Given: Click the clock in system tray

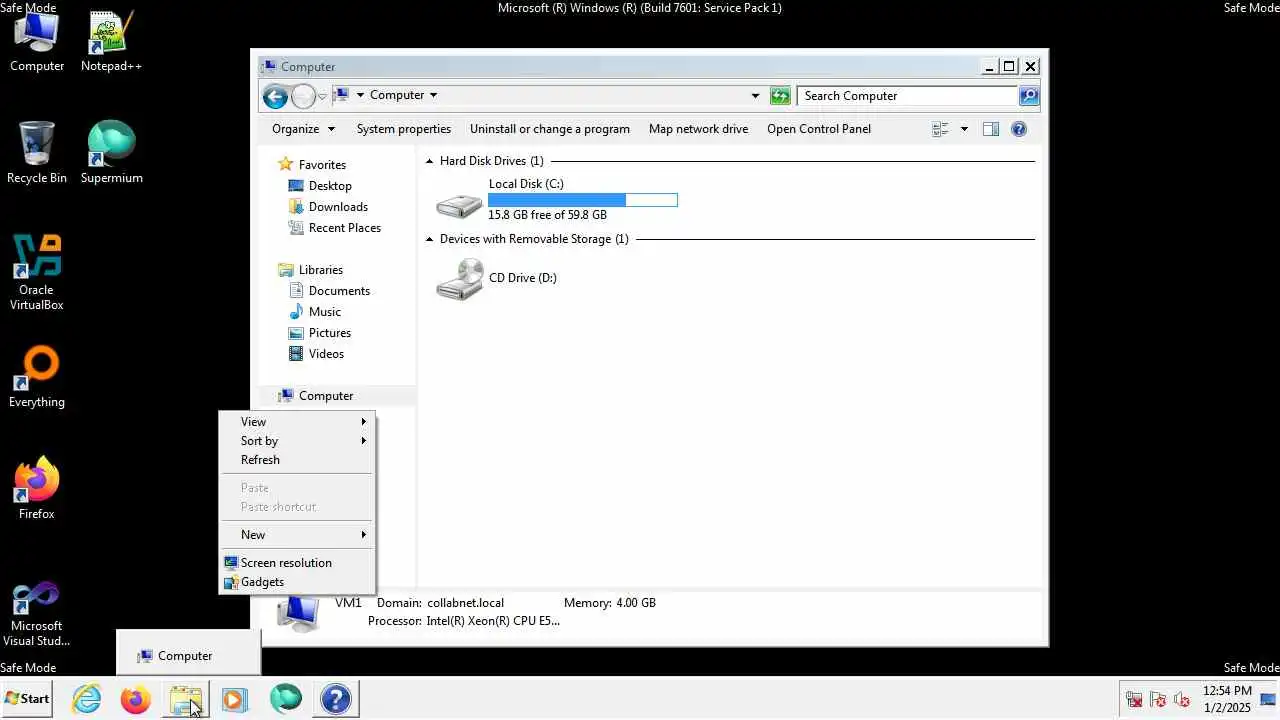Looking at the screenshot, I should pos(1227,699).
